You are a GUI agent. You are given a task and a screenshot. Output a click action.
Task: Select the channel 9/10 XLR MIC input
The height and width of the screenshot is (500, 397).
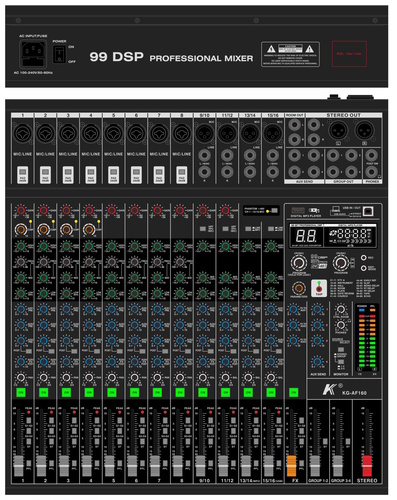(x=204, y=133)
